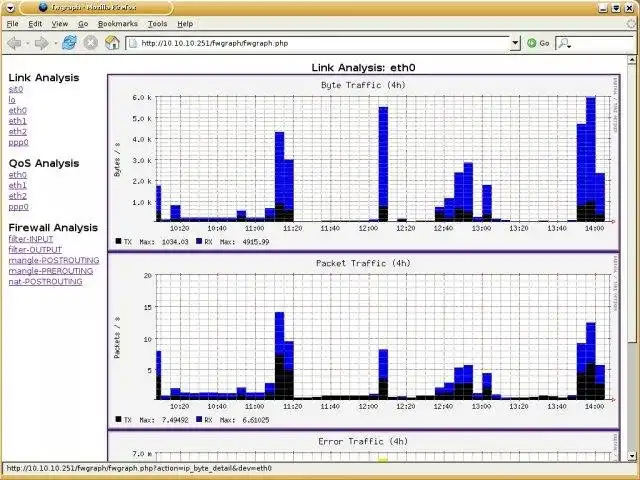Open the mangle-PREROUTING firewall link

click(51, 271)
